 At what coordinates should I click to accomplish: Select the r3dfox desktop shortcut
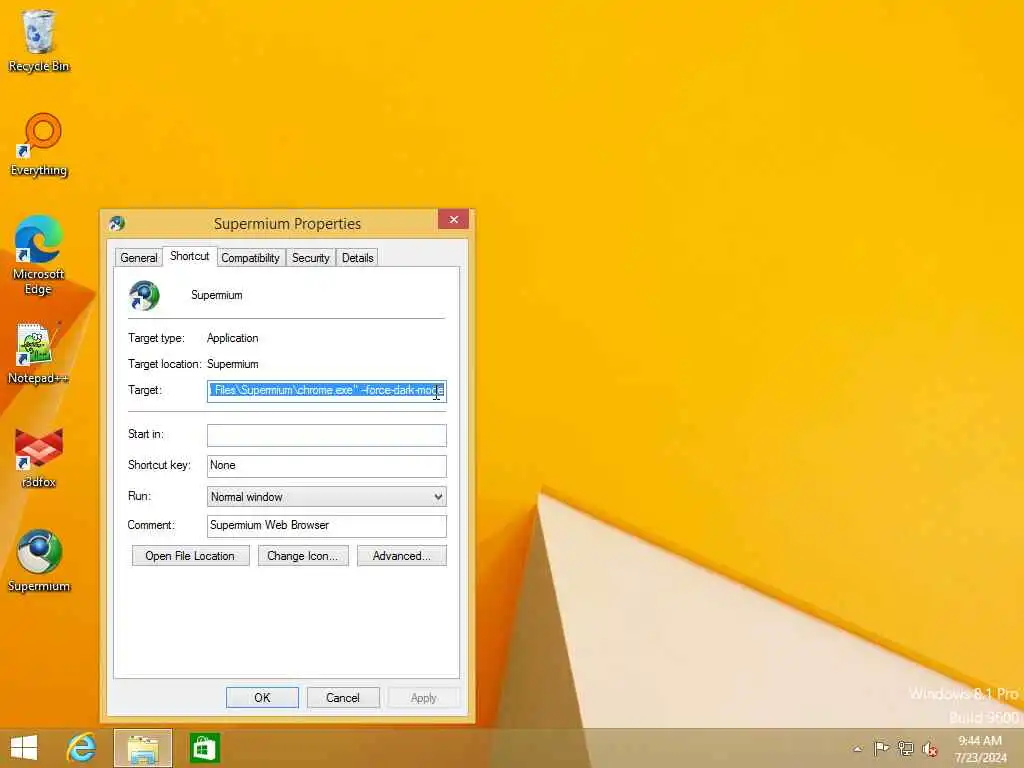39,458
